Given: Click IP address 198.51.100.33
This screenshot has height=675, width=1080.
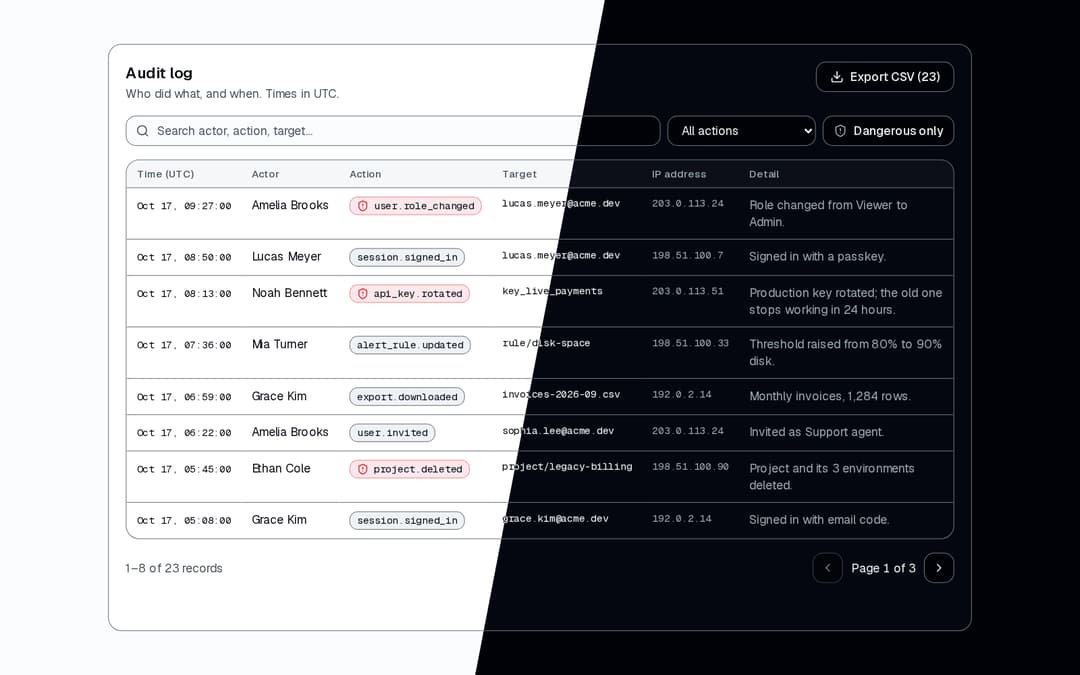Looking at the screenshot, I should (690, 343).
